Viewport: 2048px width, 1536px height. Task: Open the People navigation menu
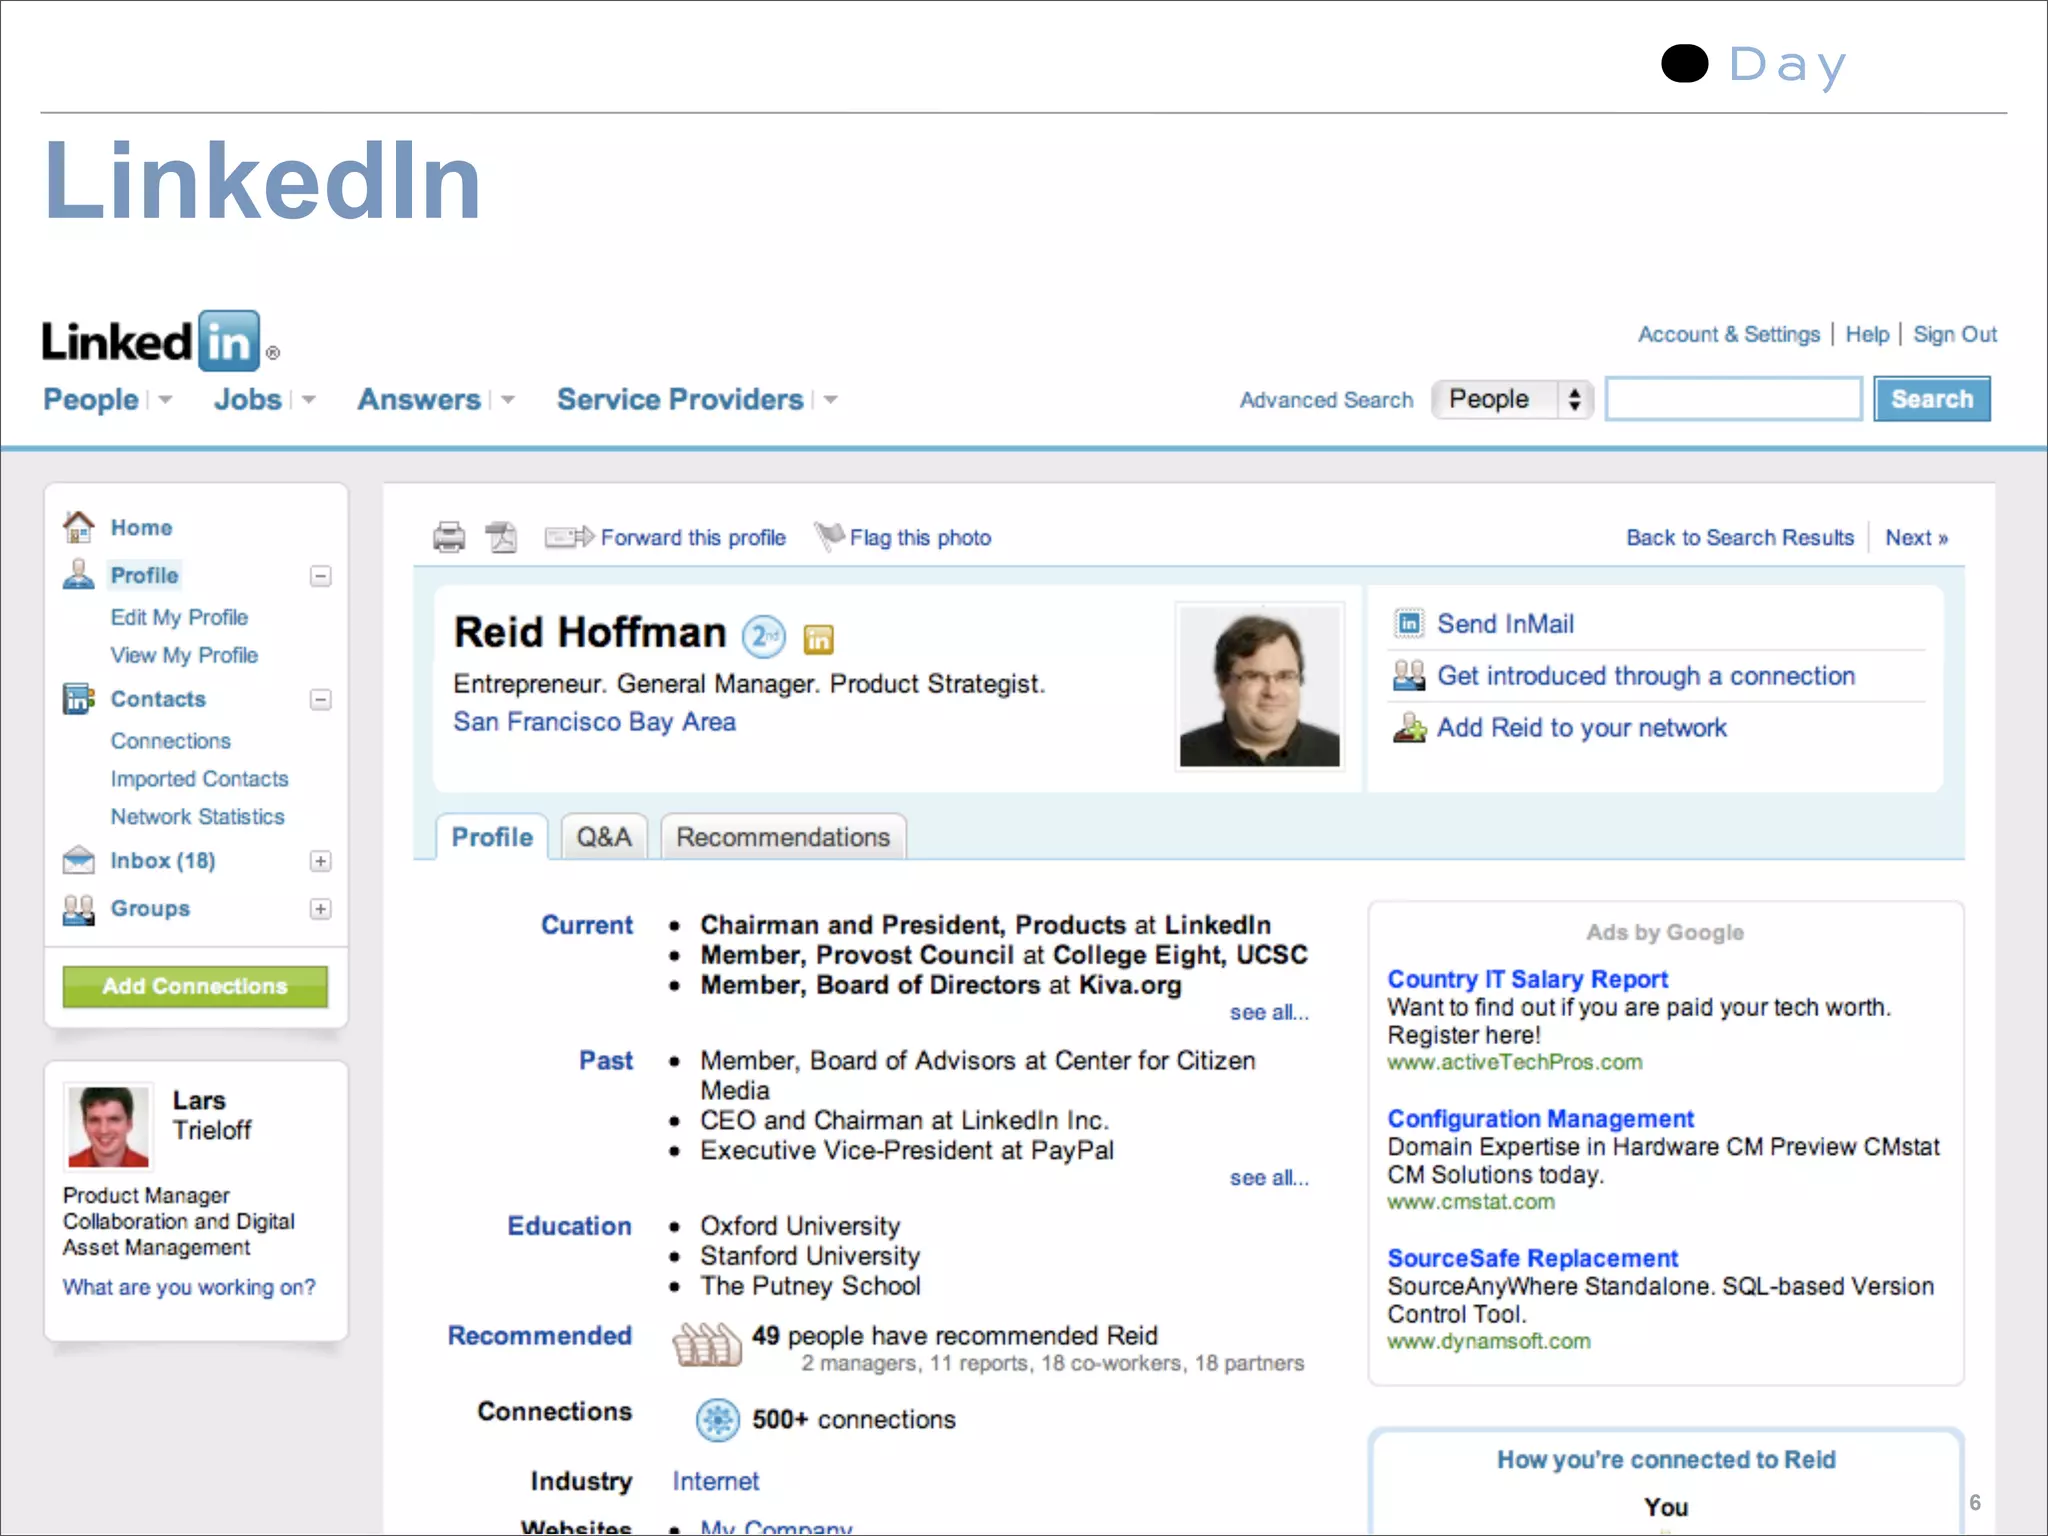coord(91,399)
